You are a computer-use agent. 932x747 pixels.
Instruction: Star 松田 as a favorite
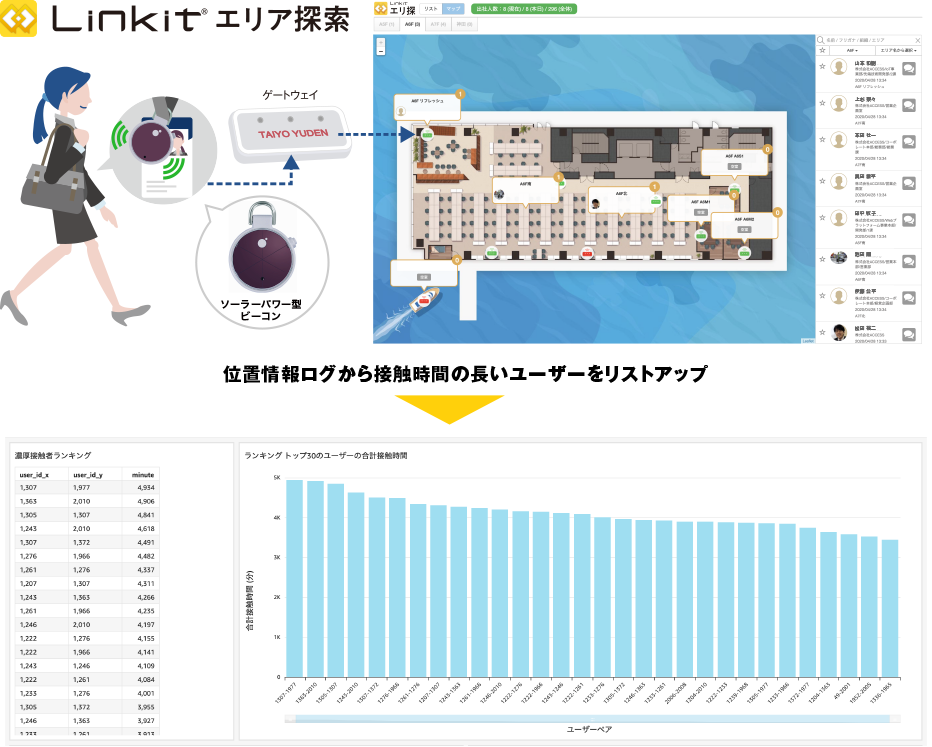click(823, 332)
